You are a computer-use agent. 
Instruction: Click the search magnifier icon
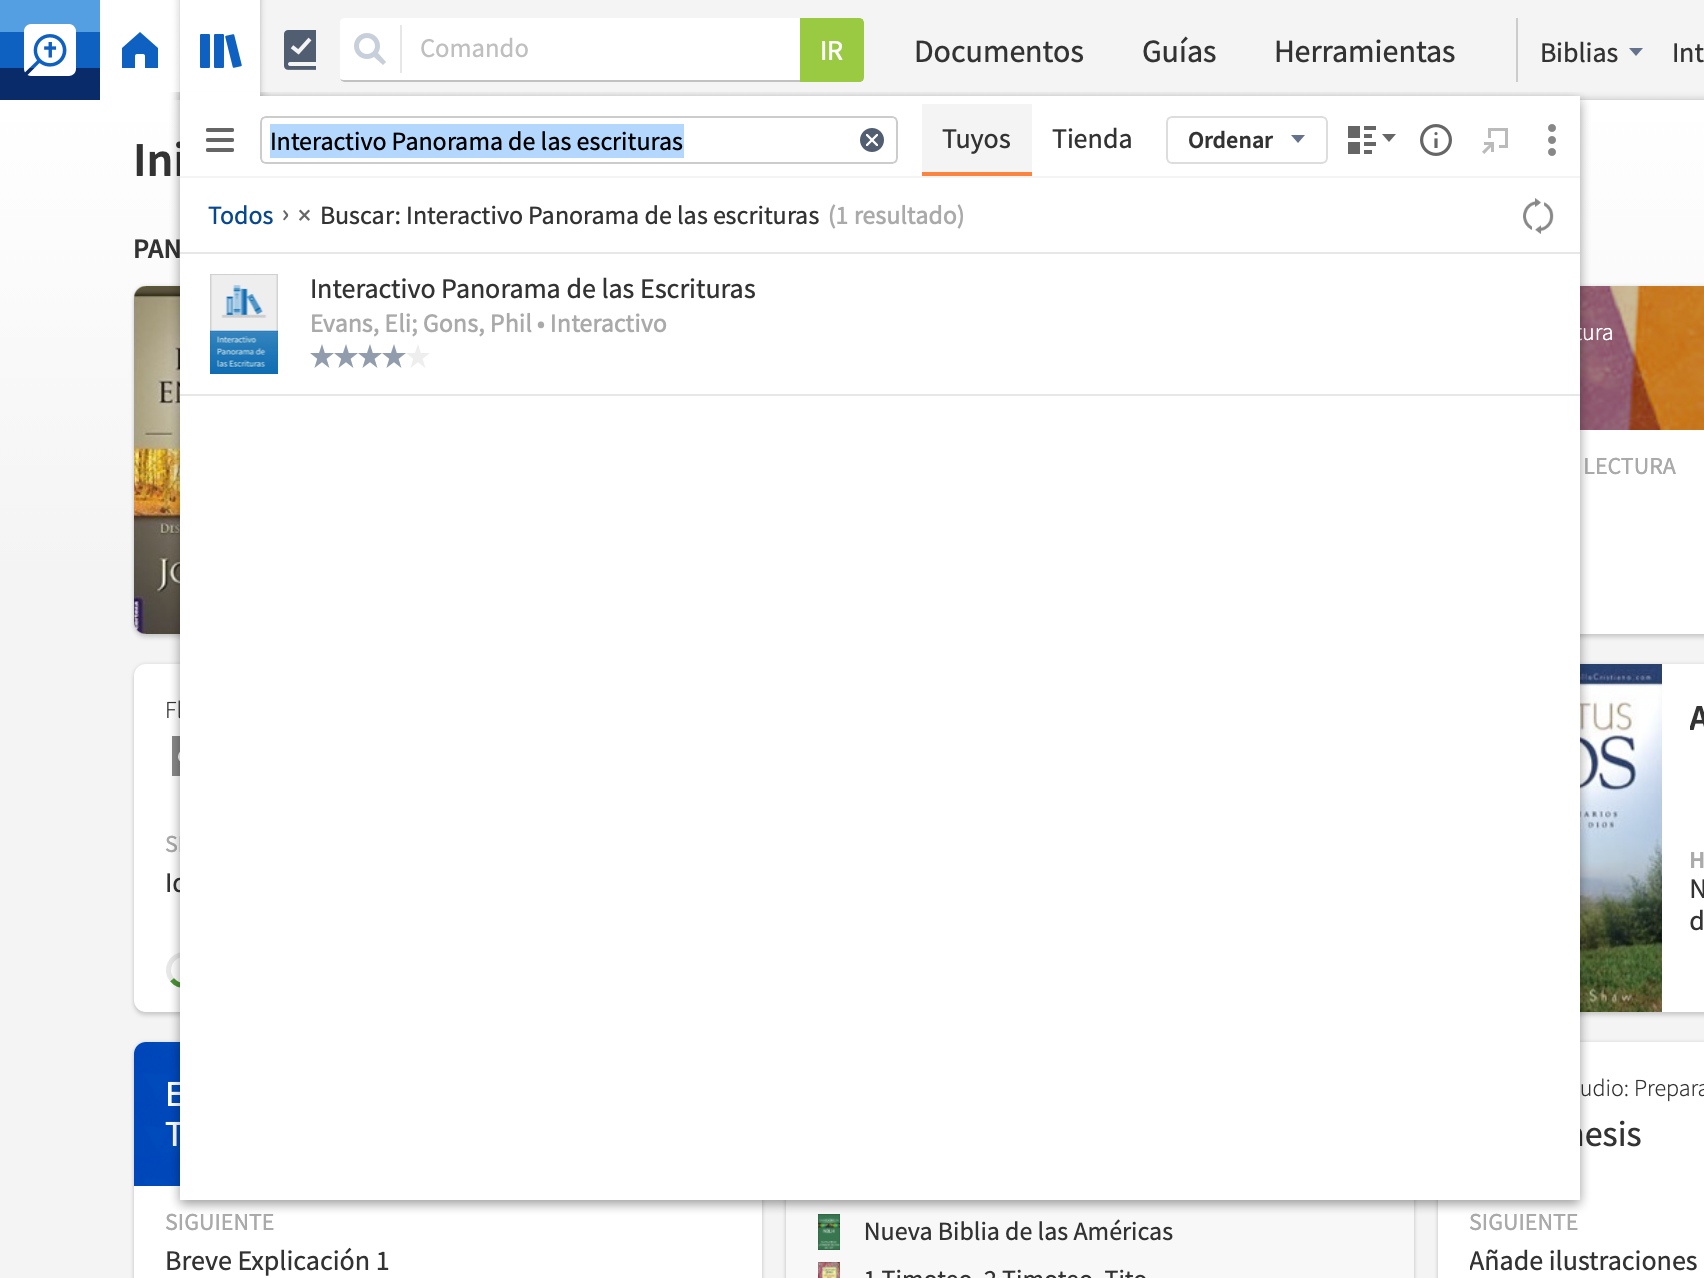[370, 49]
